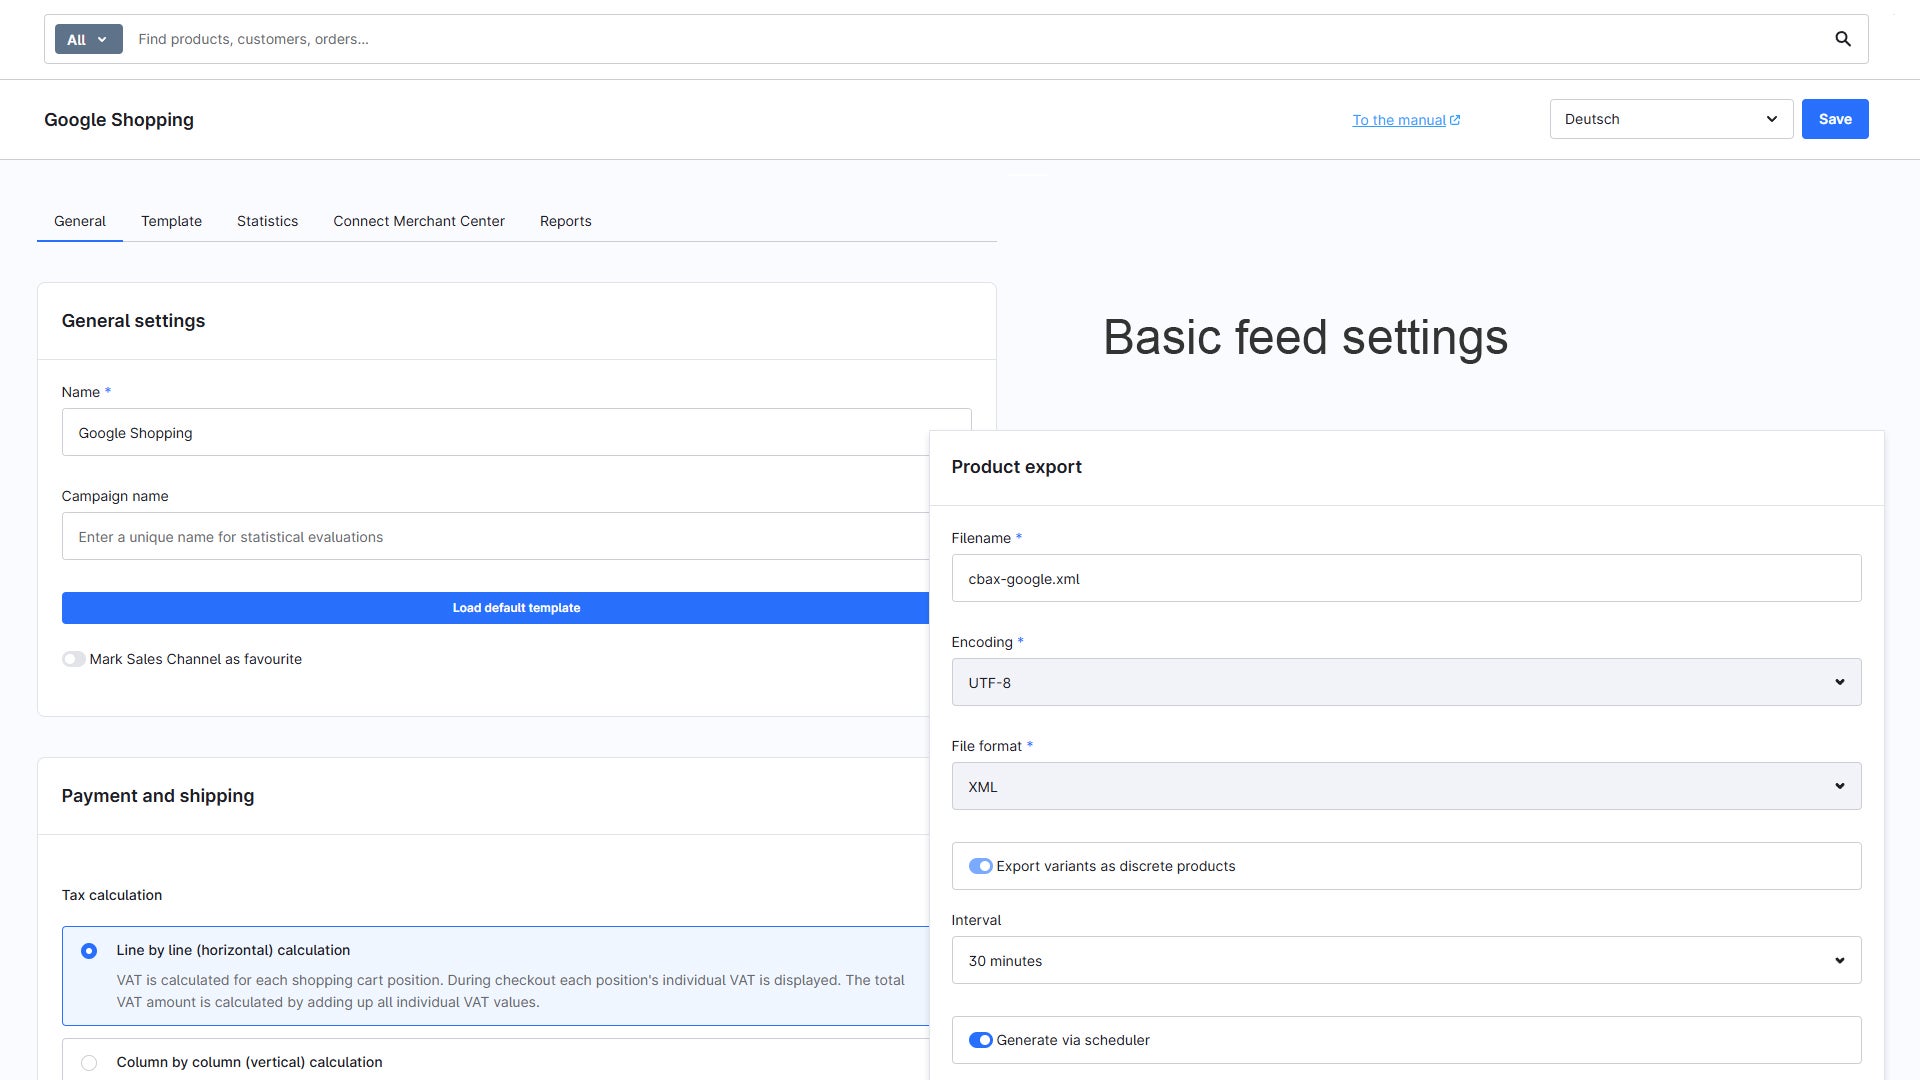Open the To the manual link
Image resolution: width=1920 pixels, height=1080 pixels.
(1398, 120)
